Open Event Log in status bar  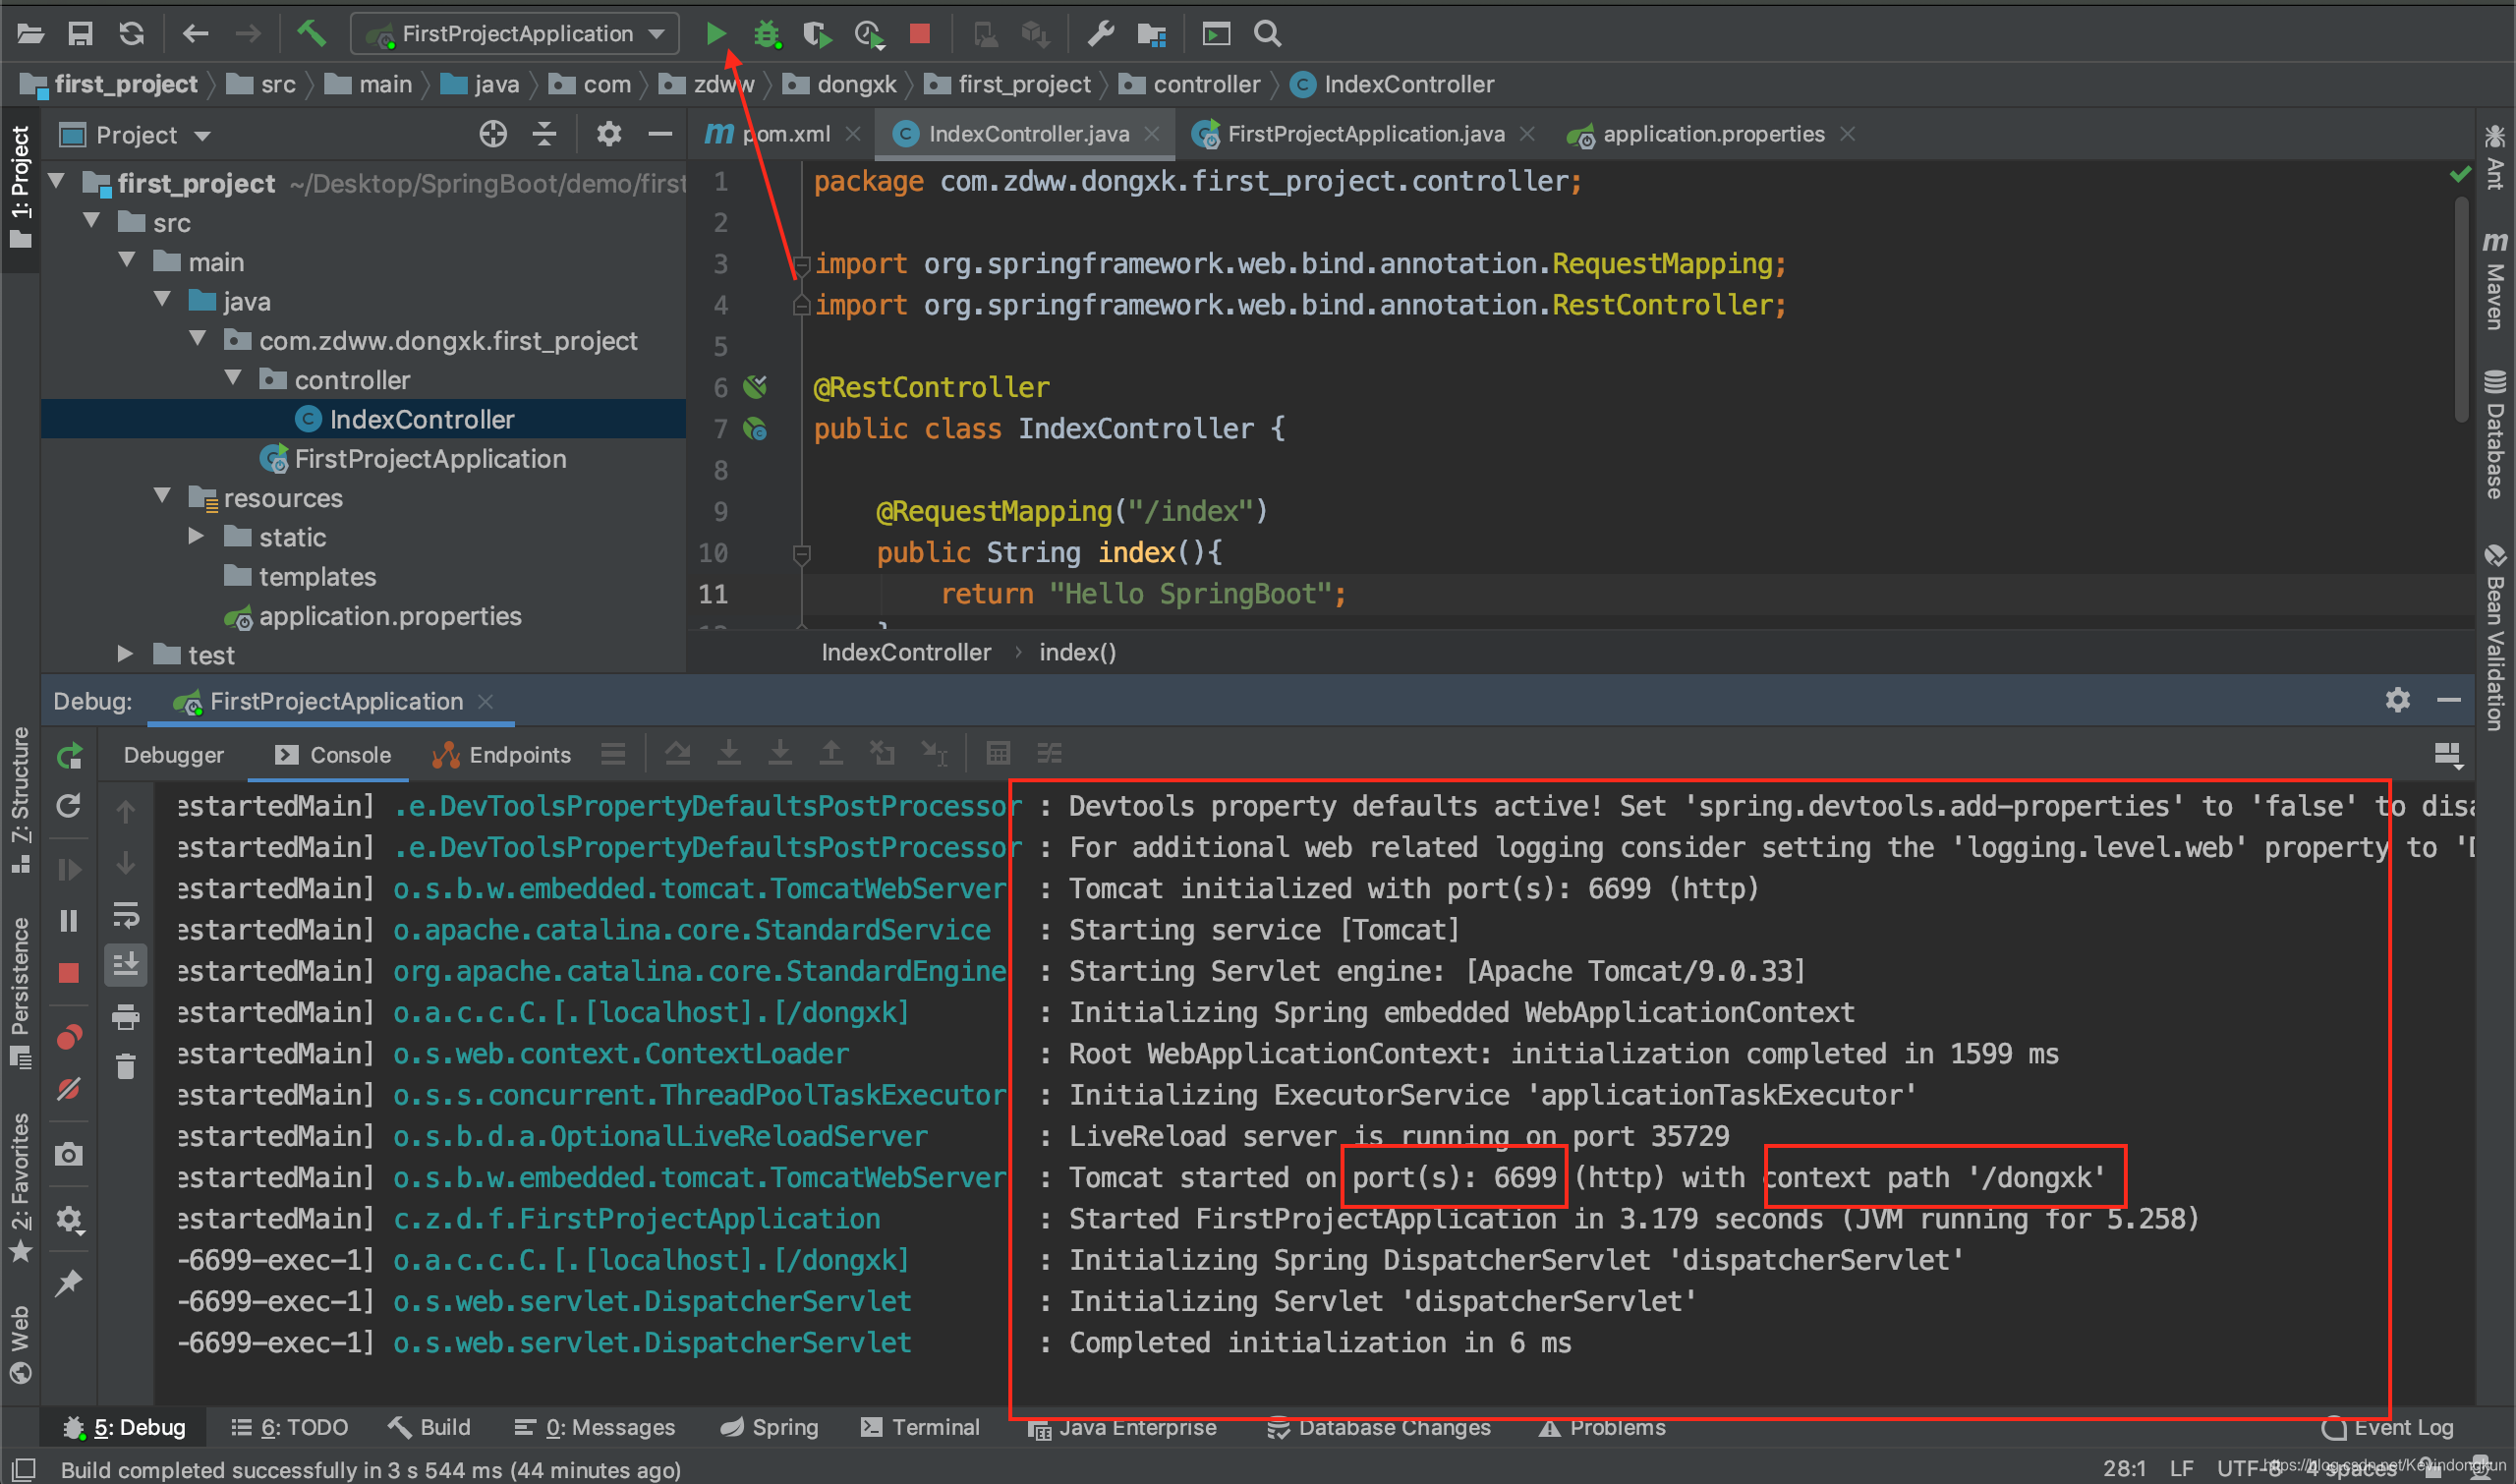pos(2388,1427)
